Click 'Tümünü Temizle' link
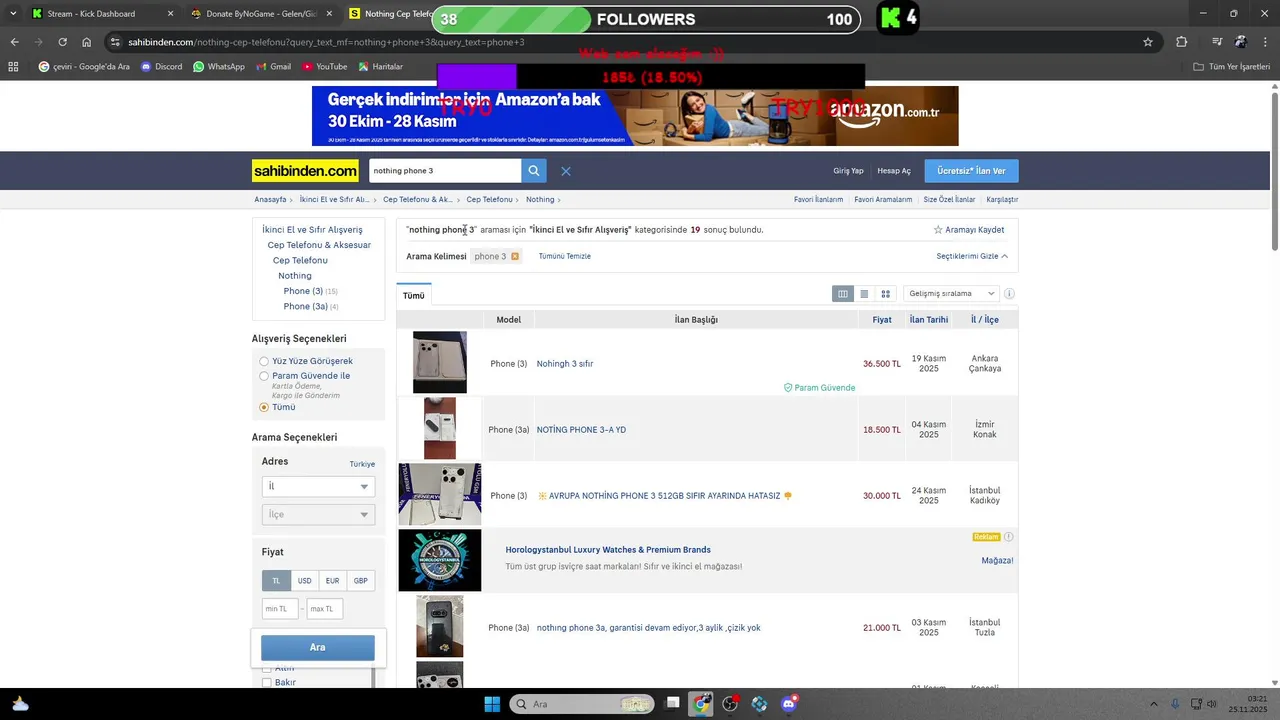 click(x=565, y=257)
